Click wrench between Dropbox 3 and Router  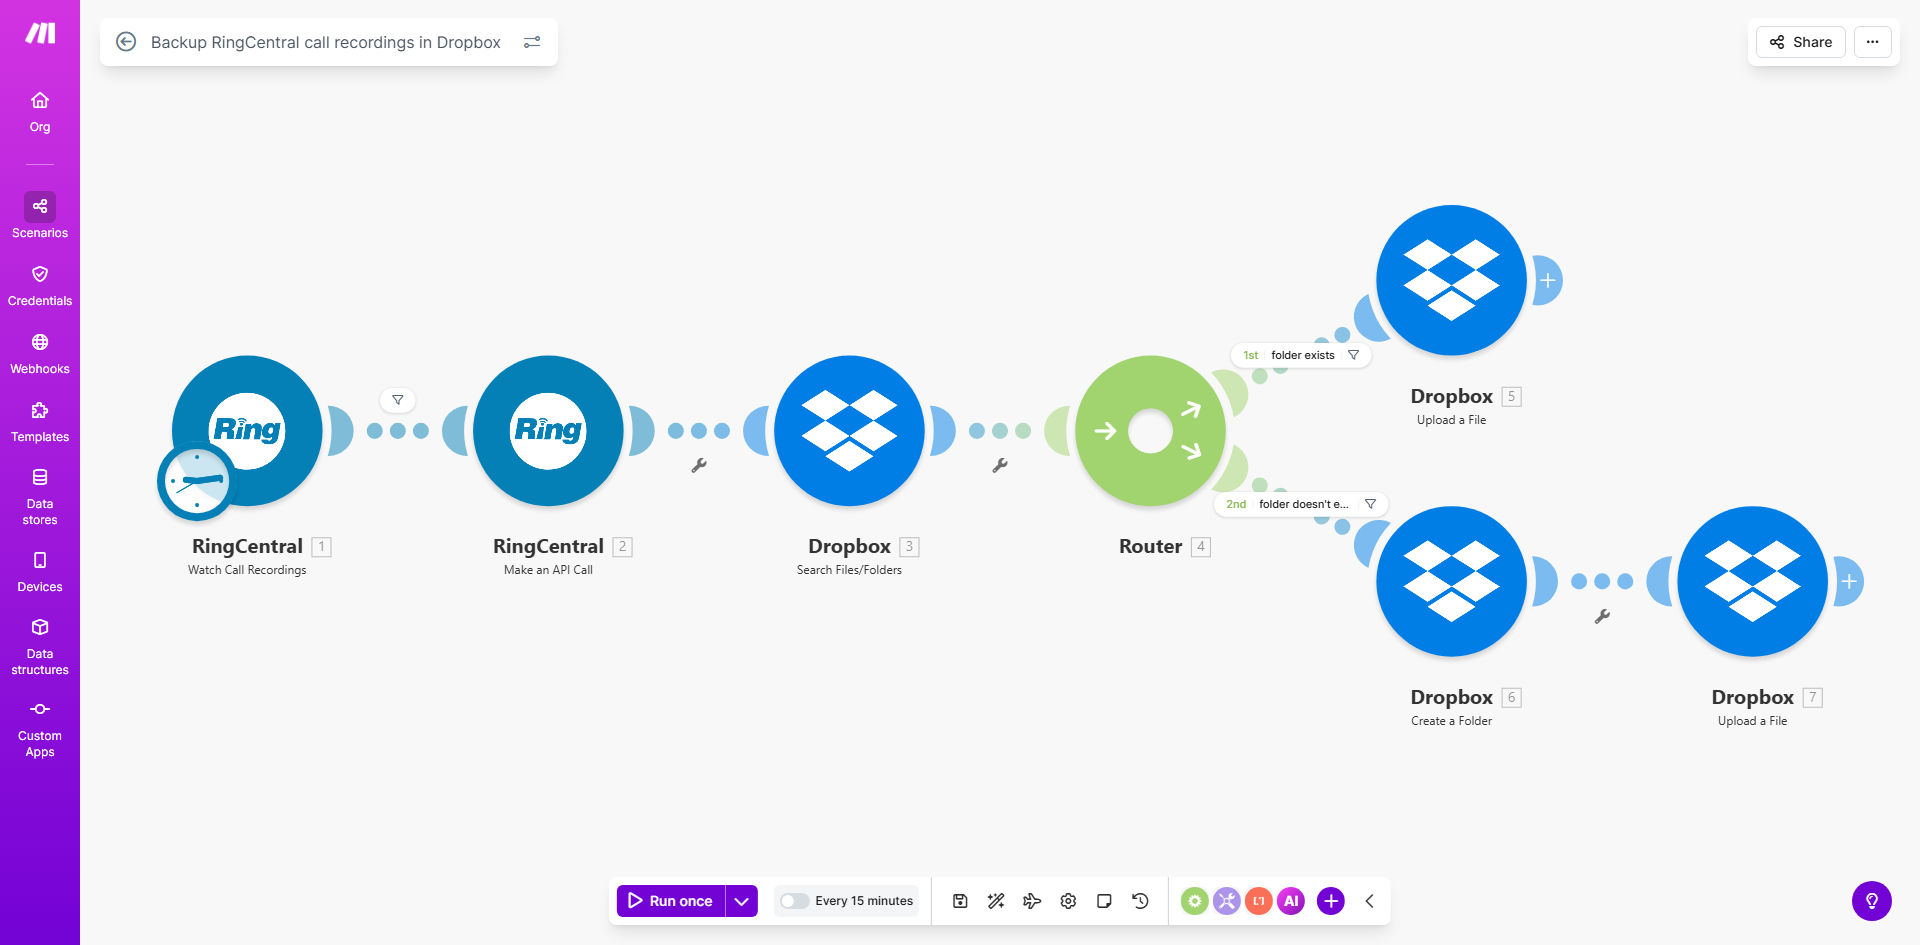point(1000,465)
